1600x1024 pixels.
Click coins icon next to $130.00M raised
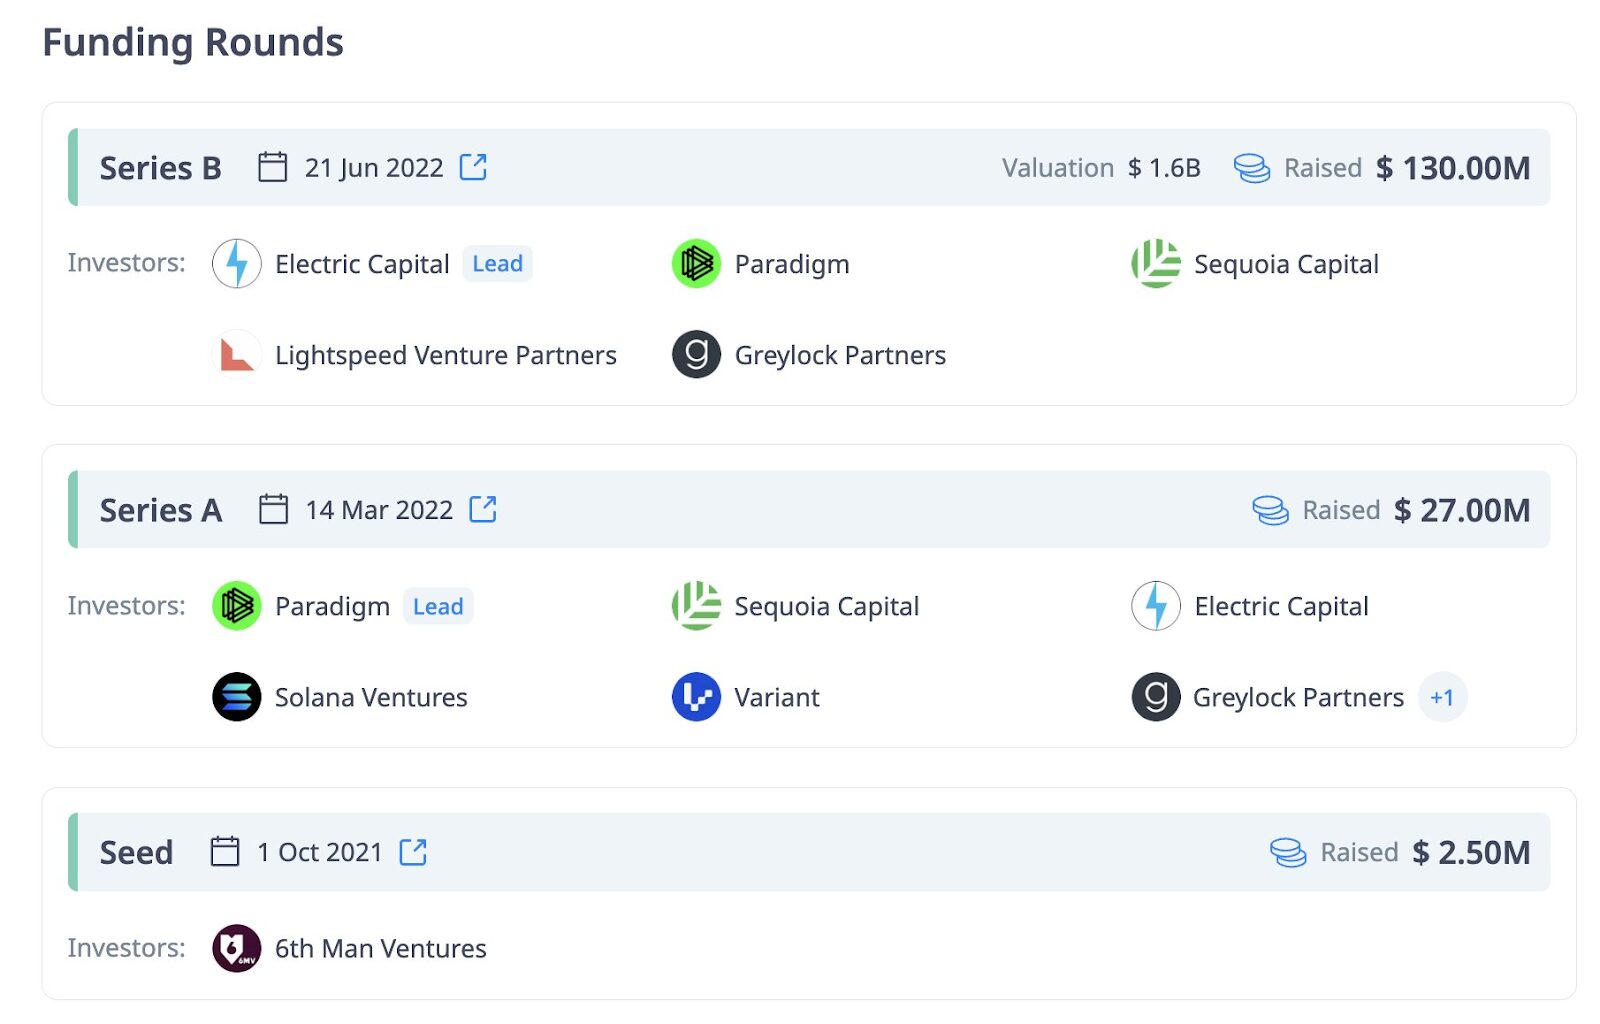(1251, 168)
